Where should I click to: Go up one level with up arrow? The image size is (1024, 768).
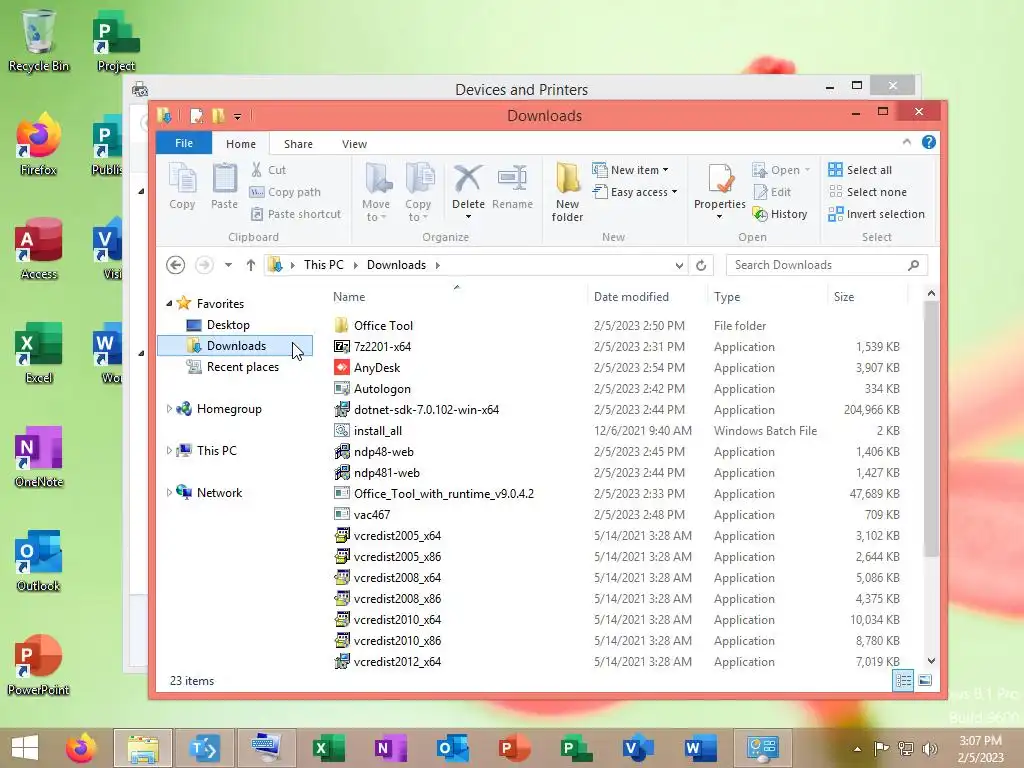251,265
